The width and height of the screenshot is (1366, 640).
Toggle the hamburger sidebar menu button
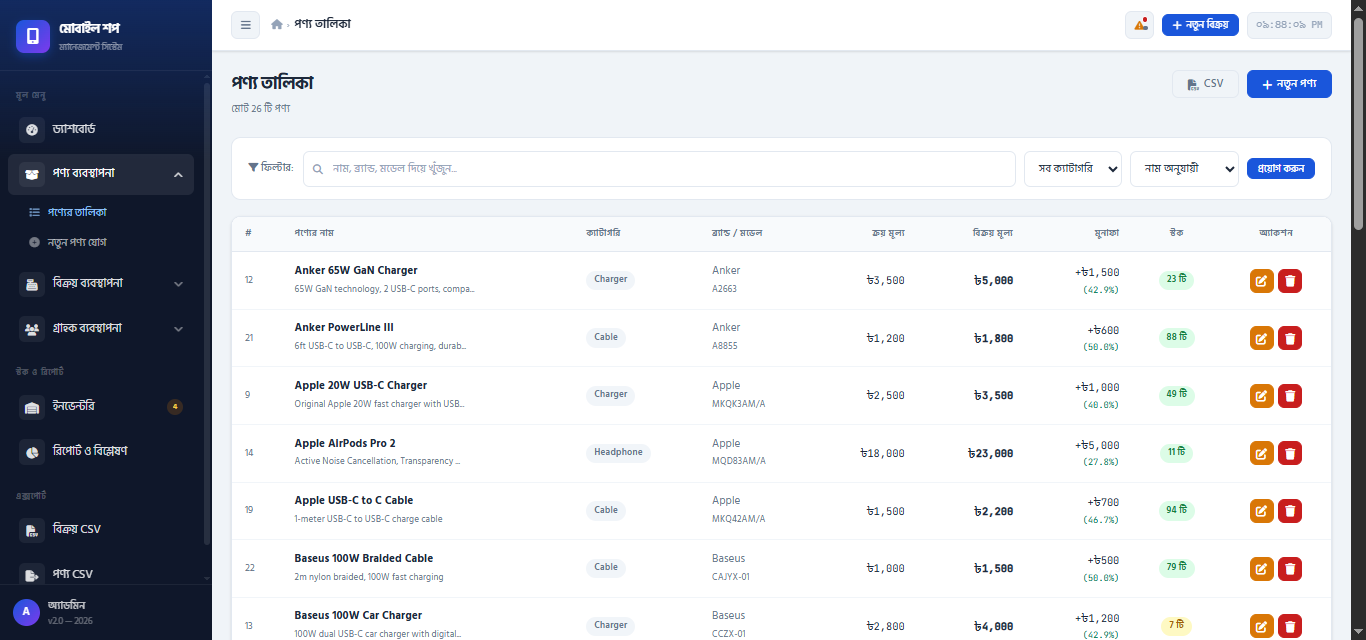tap(245, 25)
